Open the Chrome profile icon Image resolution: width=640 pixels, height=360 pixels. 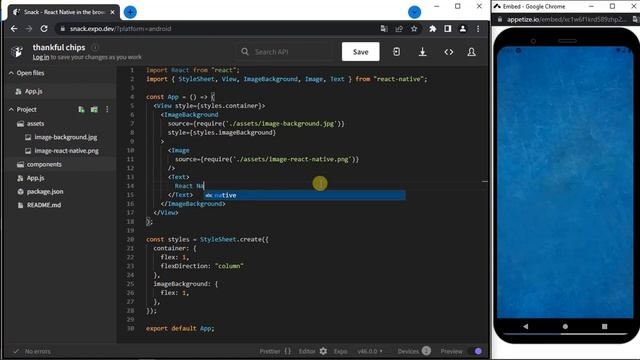463,29
